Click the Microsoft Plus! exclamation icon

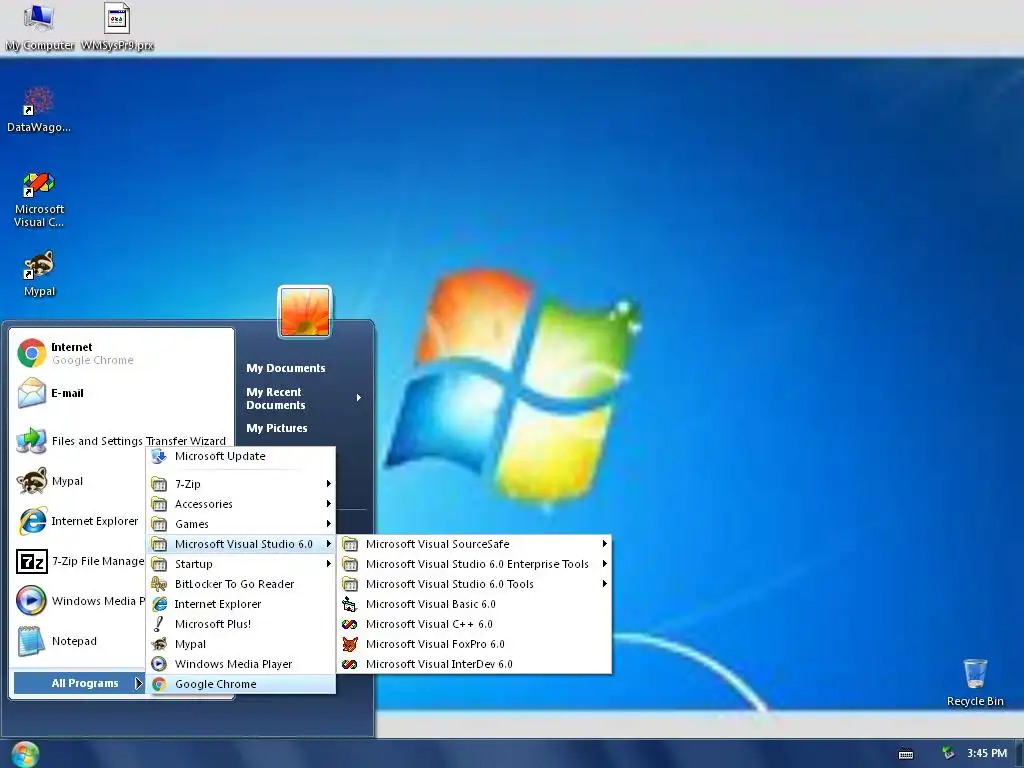(159, 624)
